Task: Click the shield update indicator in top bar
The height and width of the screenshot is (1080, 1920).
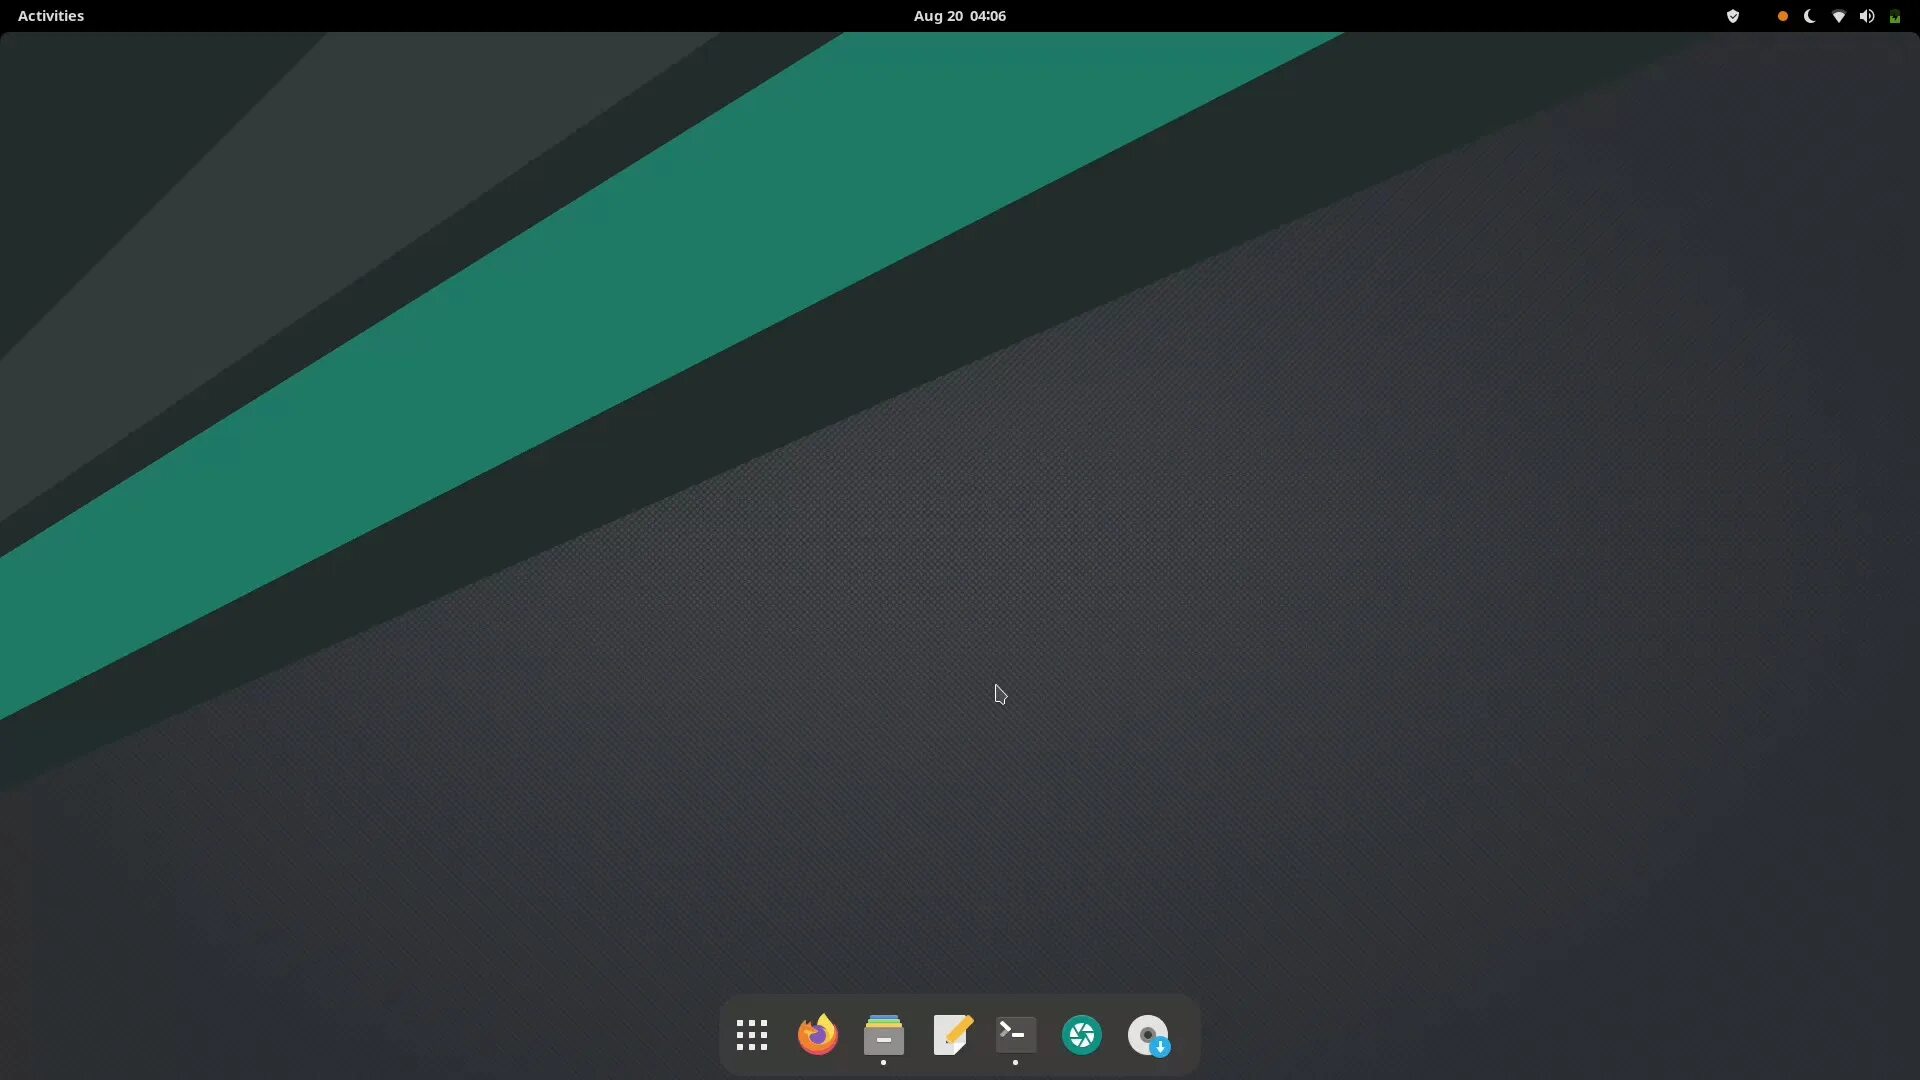Action: (x=1733, y=16)
